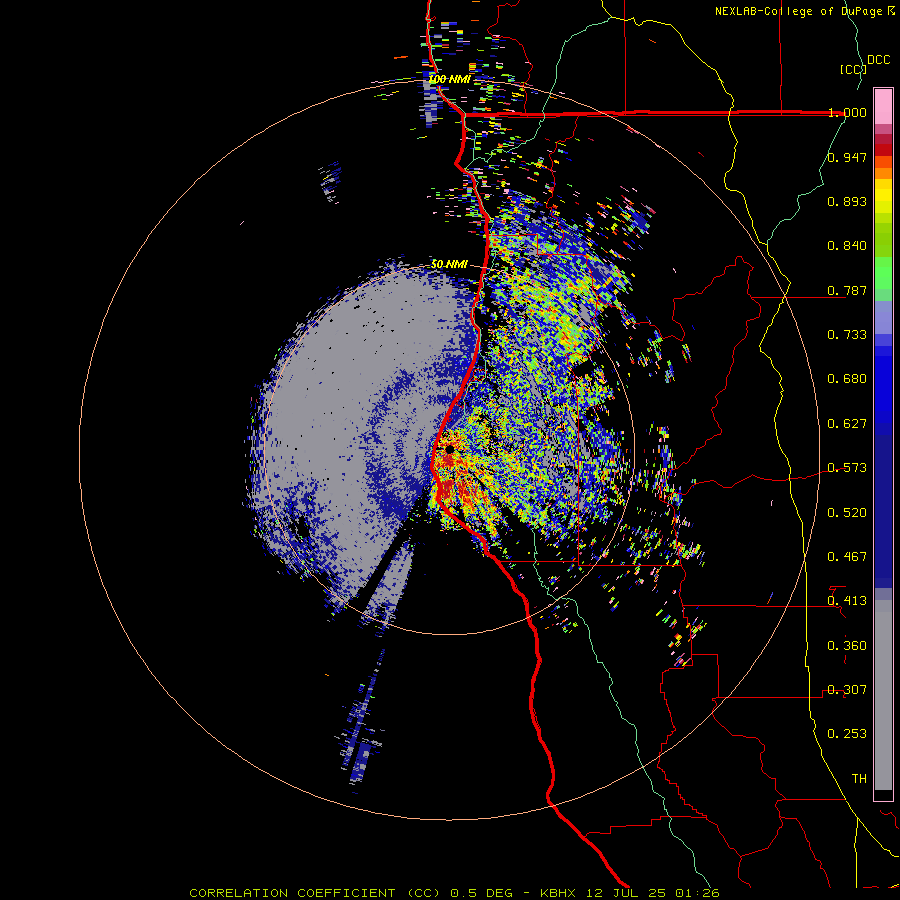Click the 0.893 legend value
The height and width of the screenshot is (900, 900).
click(x=847, y=201)
